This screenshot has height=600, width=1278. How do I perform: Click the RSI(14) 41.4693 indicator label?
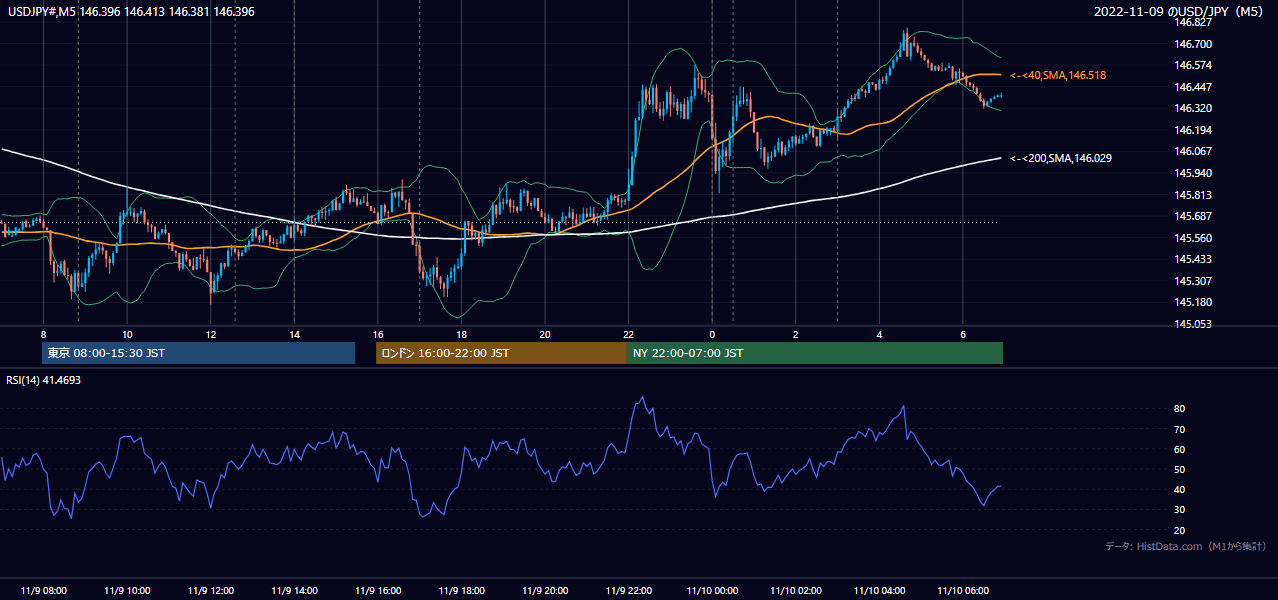pos(44,380)
